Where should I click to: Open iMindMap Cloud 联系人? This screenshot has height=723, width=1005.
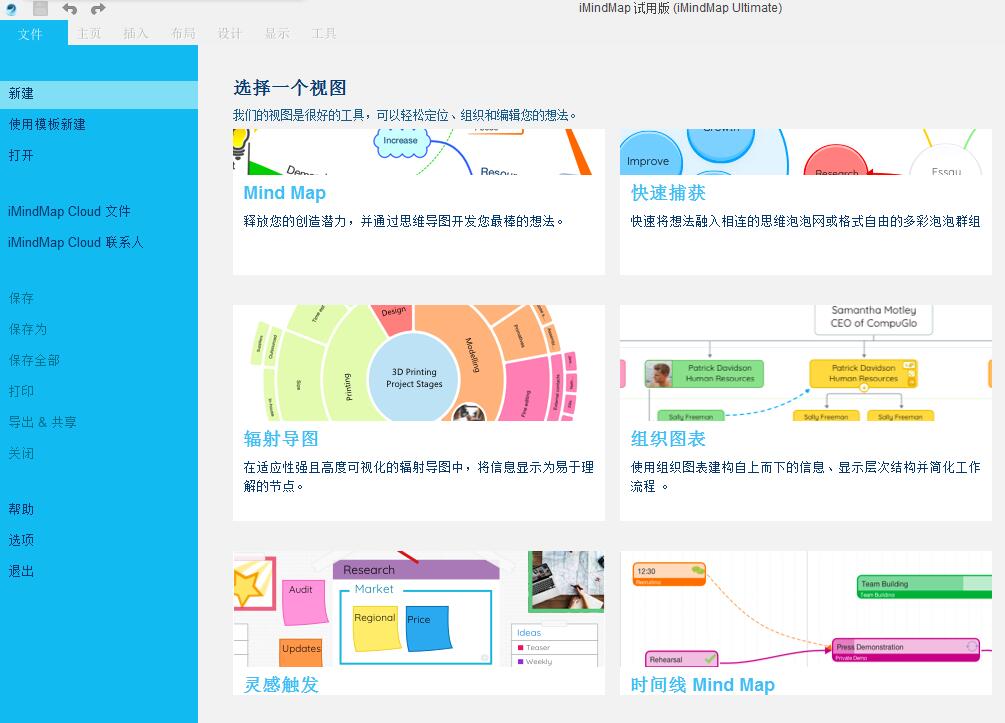(76, 243)
